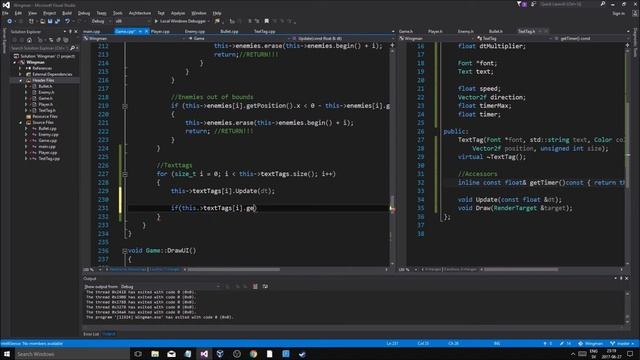Switch to the Error List tab
This screenshot has height=360, width=640.
tap(91, 334)
